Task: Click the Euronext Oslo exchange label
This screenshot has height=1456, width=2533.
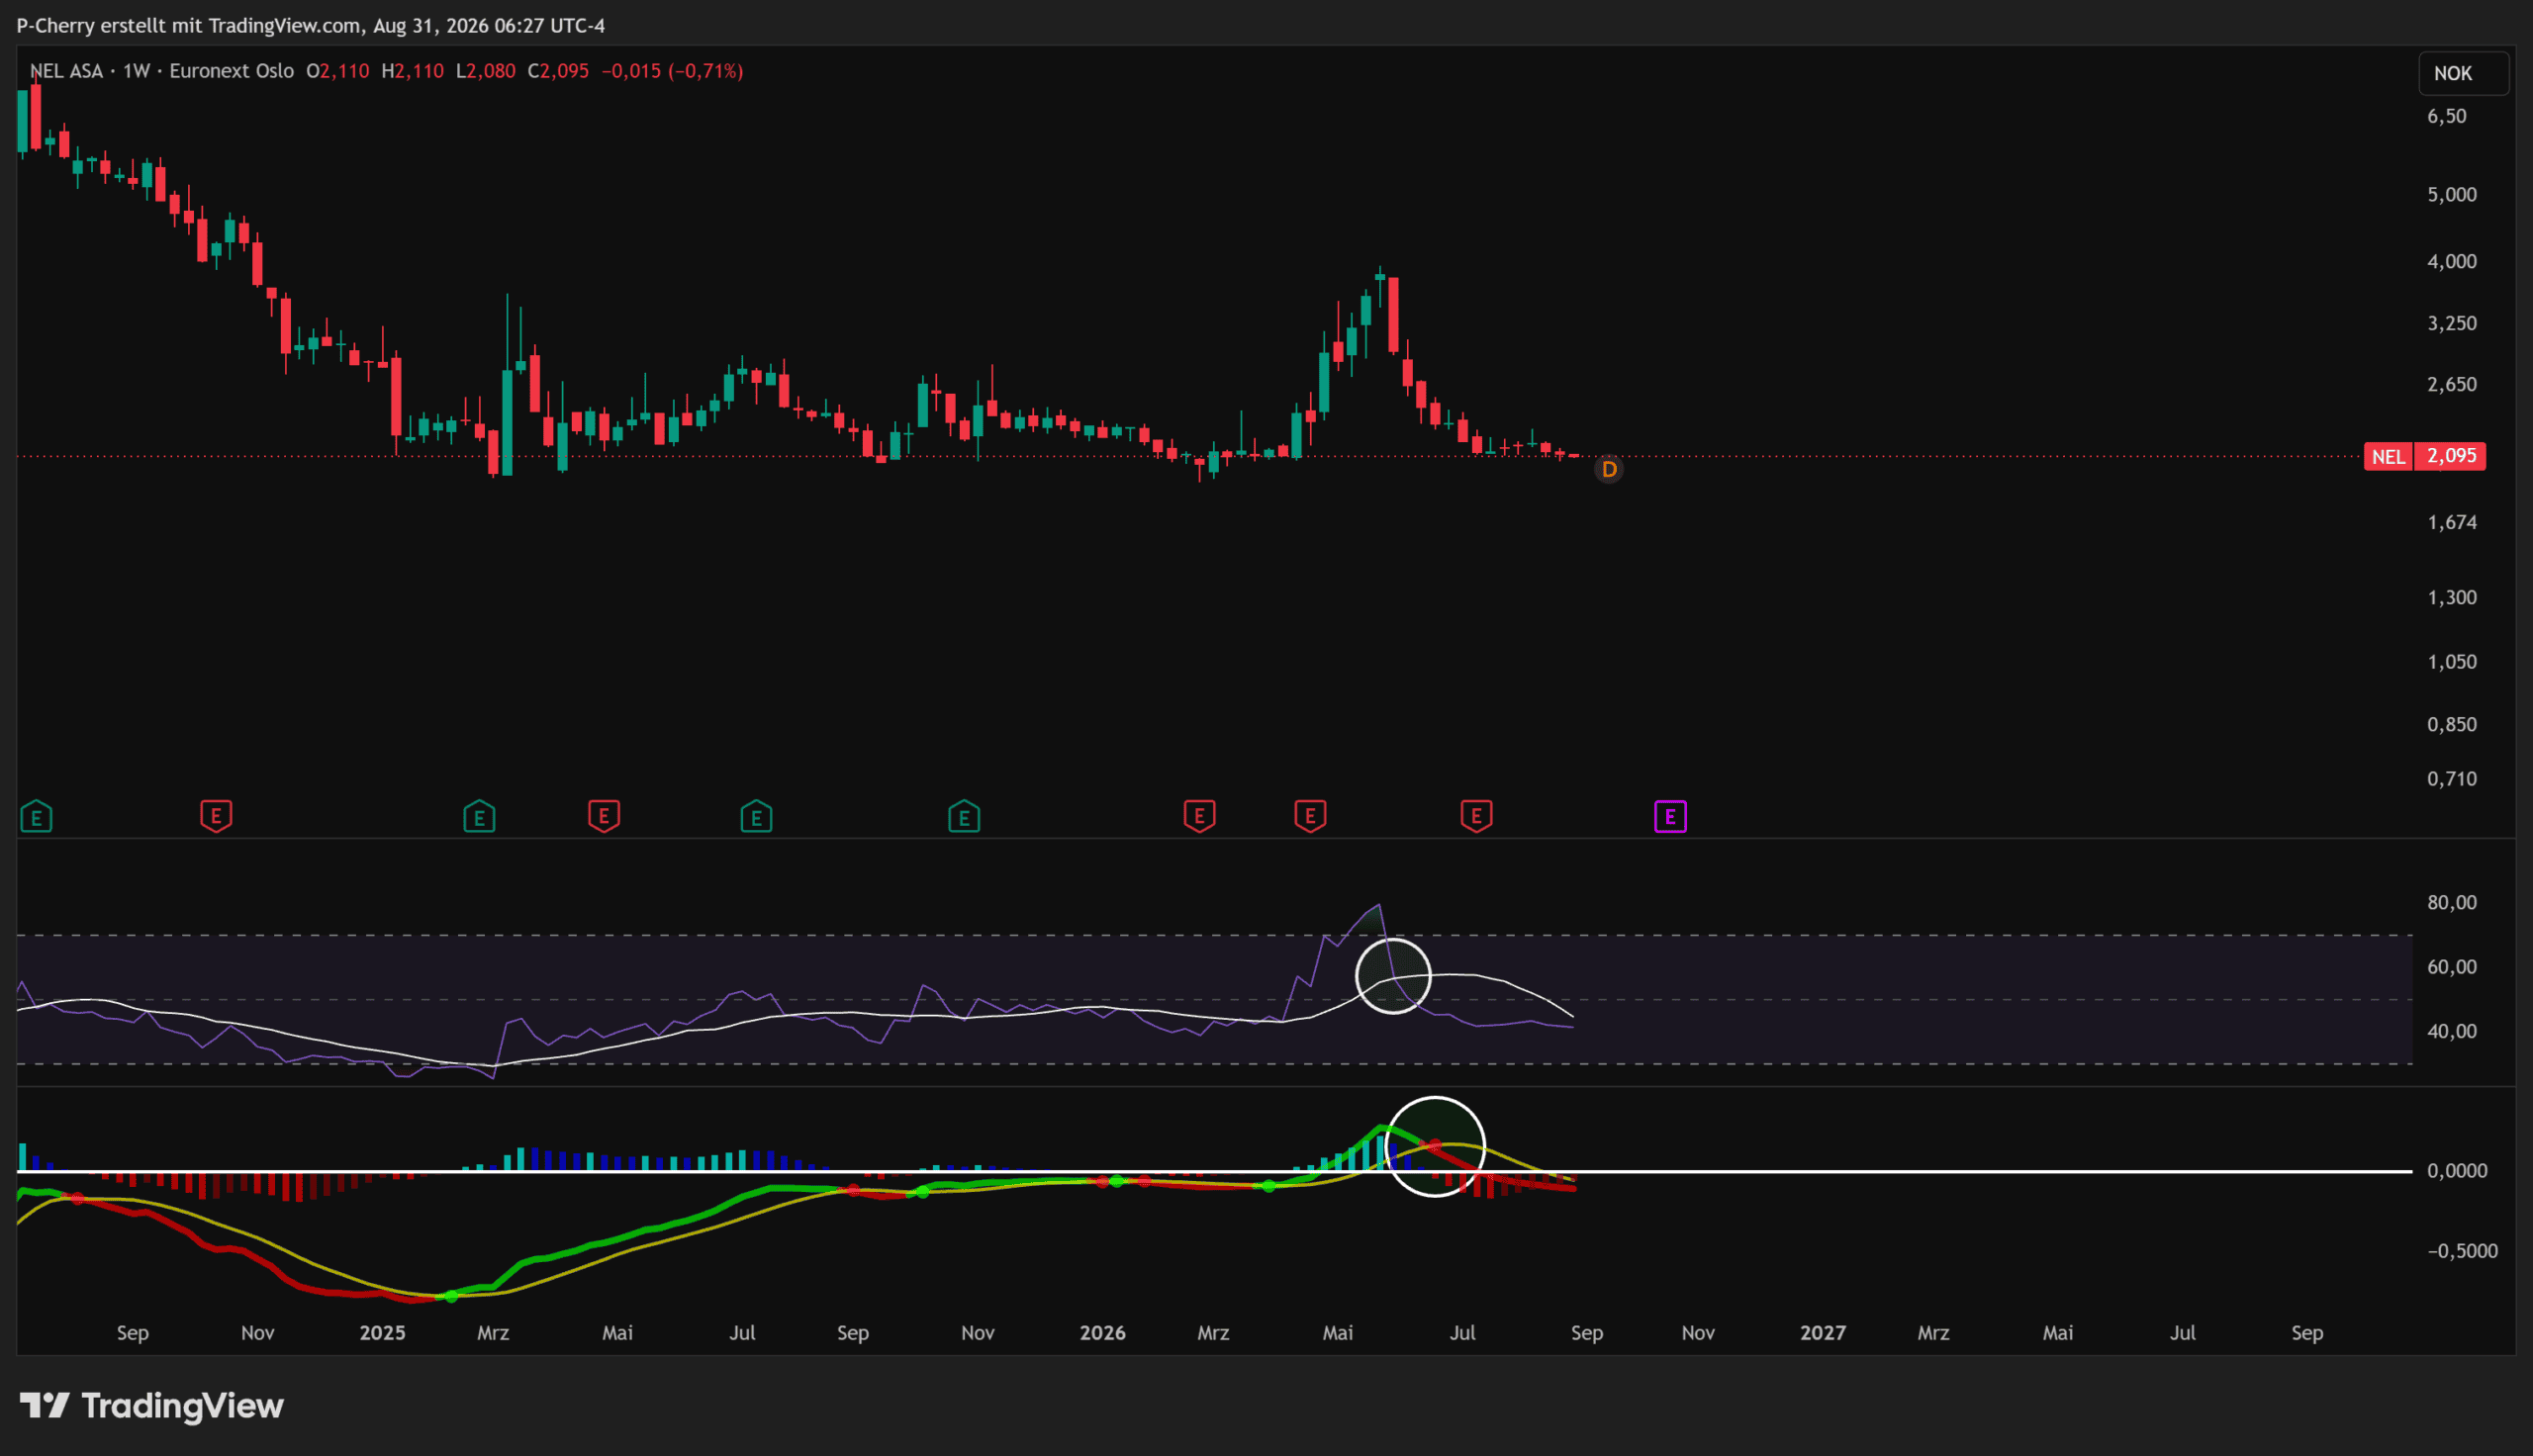Action: pos(231,71)
